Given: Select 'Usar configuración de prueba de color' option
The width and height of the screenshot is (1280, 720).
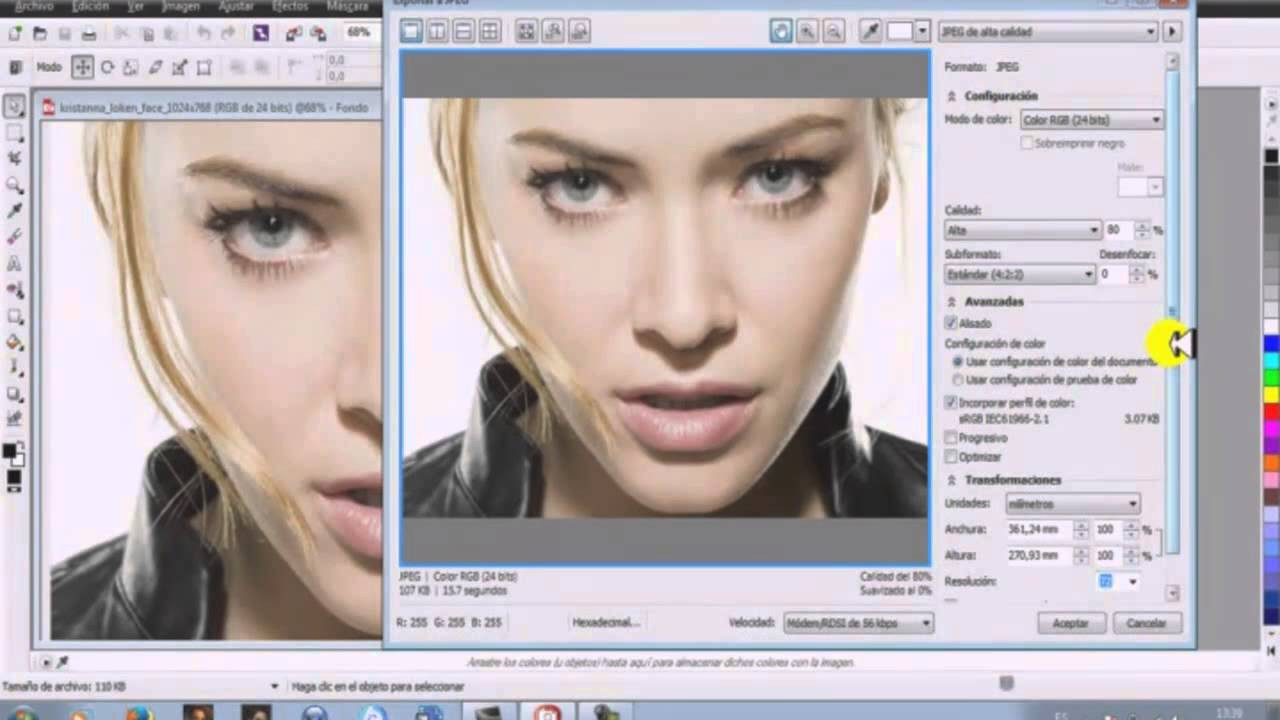Looking at the screenshot, I should [958, 380].
